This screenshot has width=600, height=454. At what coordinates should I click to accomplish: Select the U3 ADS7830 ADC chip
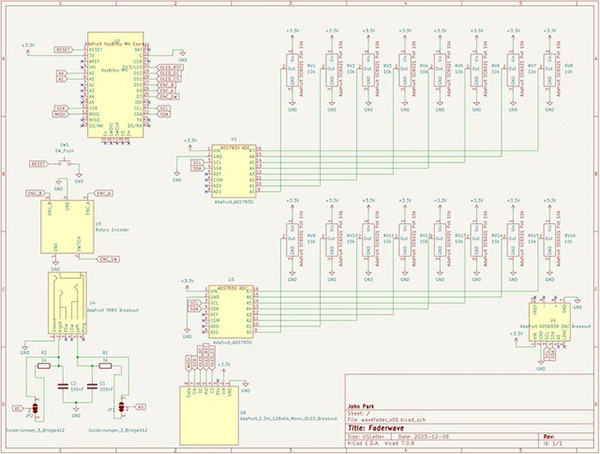229,310
